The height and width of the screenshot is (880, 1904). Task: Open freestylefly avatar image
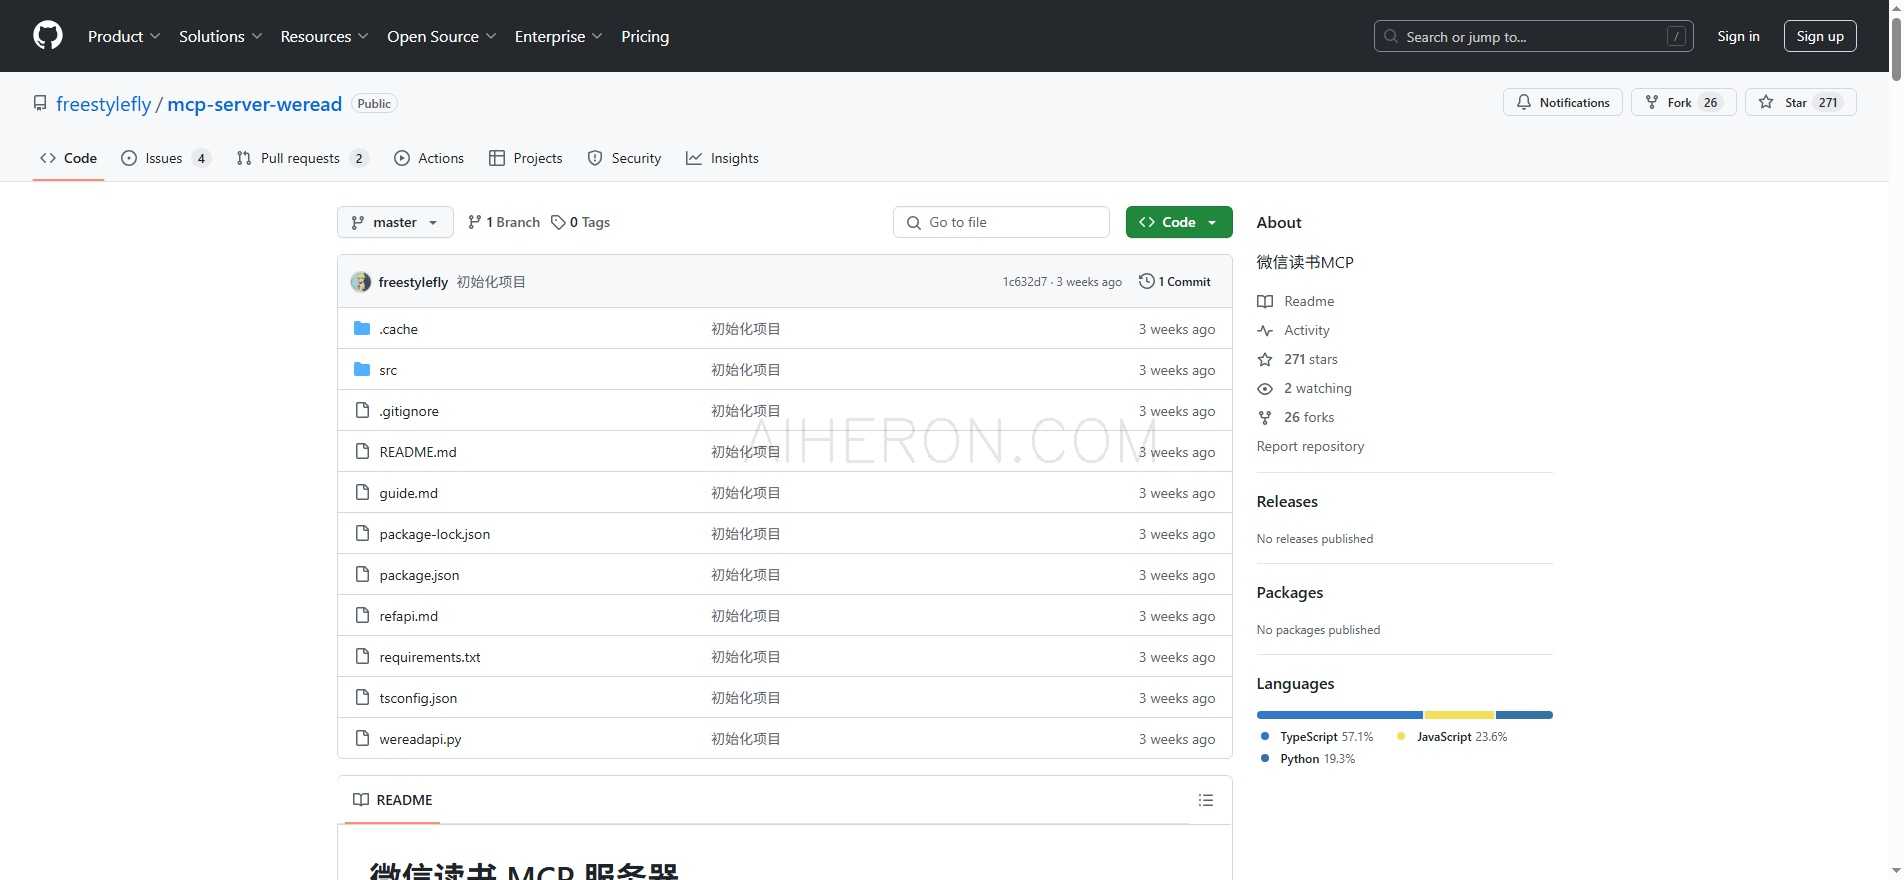[361, 282]
